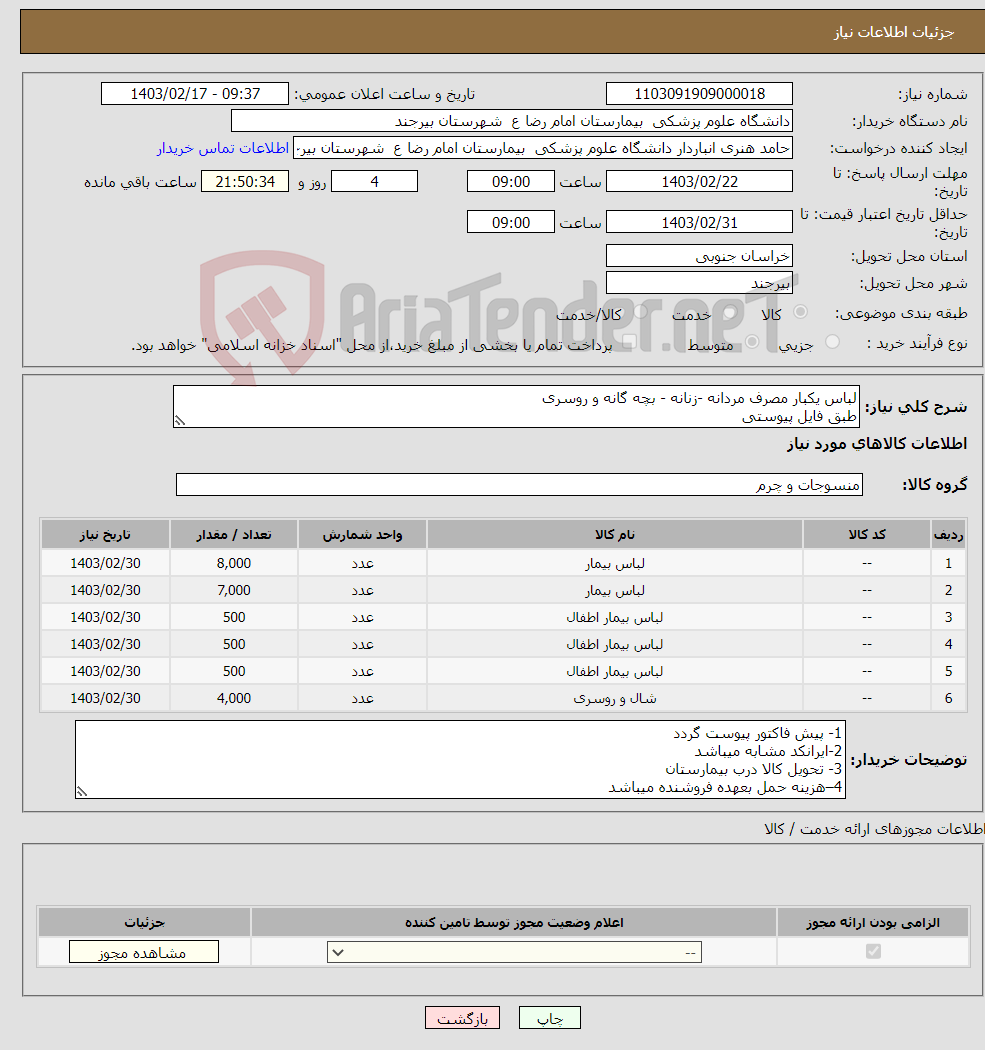Click the buyer notes text area
Screen dimensions: 985x1050
[x=460, y=759]
